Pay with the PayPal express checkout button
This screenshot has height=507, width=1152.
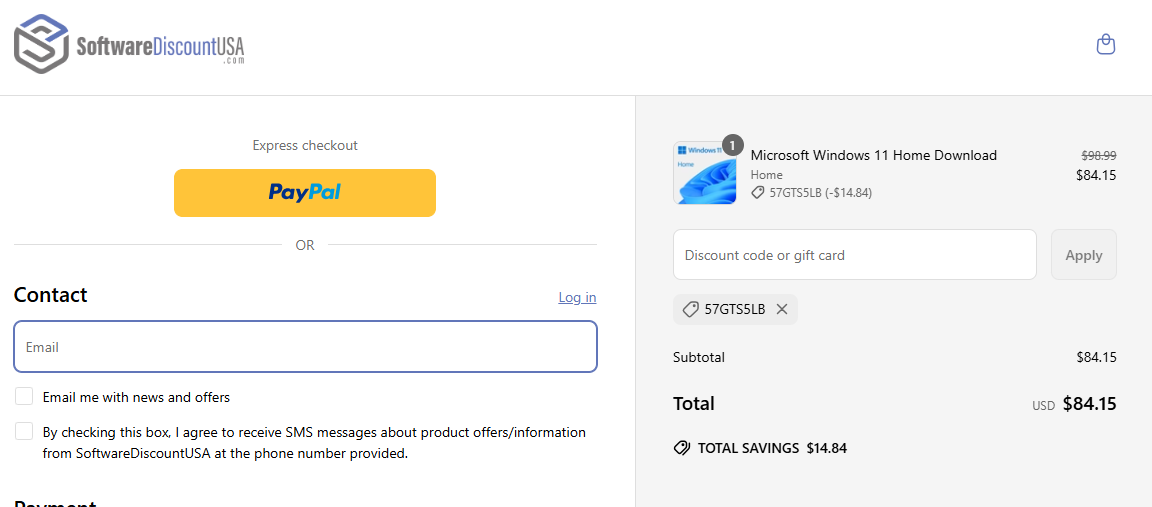pyautogui.click(x=305, y=192)
